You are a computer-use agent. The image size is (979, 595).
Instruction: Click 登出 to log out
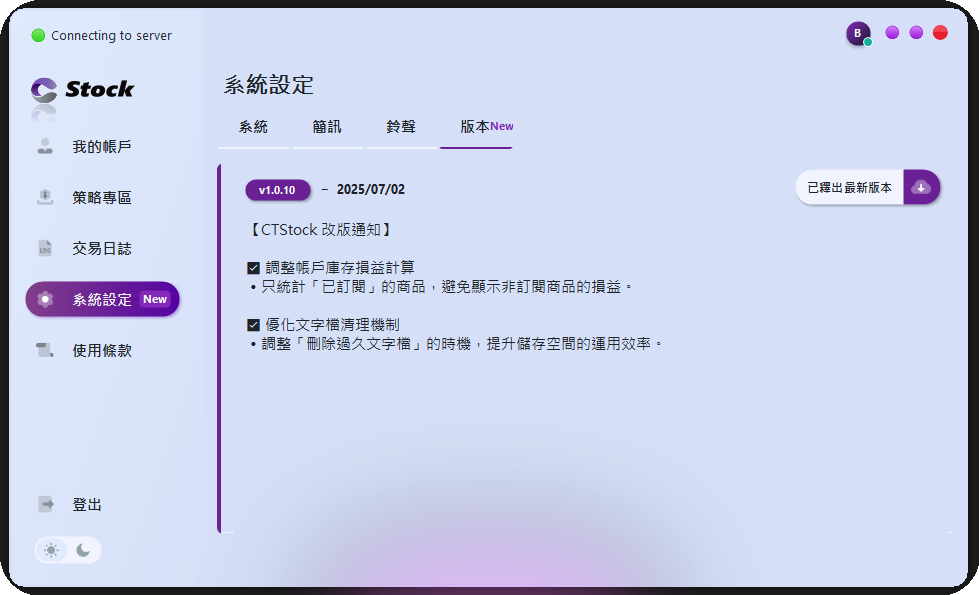87,504
